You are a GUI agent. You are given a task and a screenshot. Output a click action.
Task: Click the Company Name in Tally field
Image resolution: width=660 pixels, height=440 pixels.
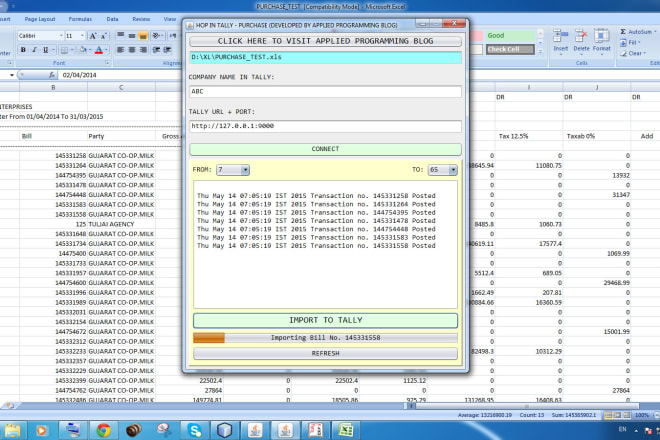tap(325, 91)
